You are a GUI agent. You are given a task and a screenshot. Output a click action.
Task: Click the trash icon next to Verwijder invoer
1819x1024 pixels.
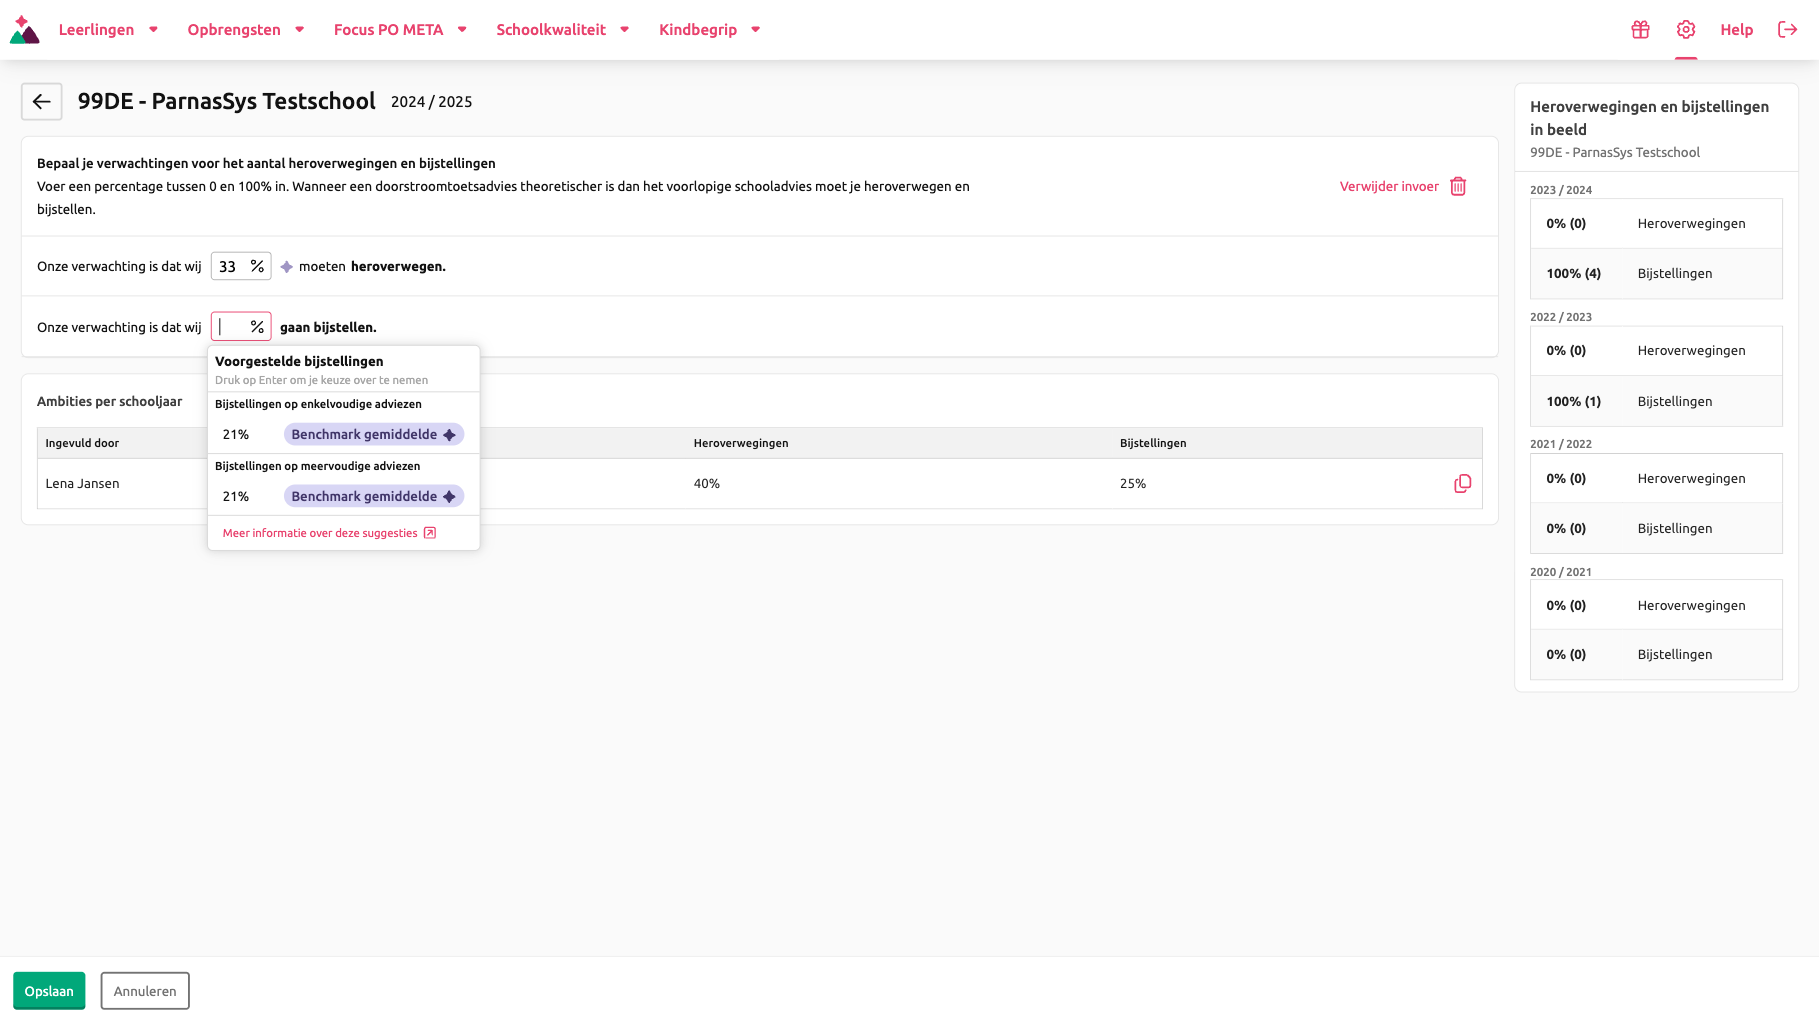[x=1458, y=186]
